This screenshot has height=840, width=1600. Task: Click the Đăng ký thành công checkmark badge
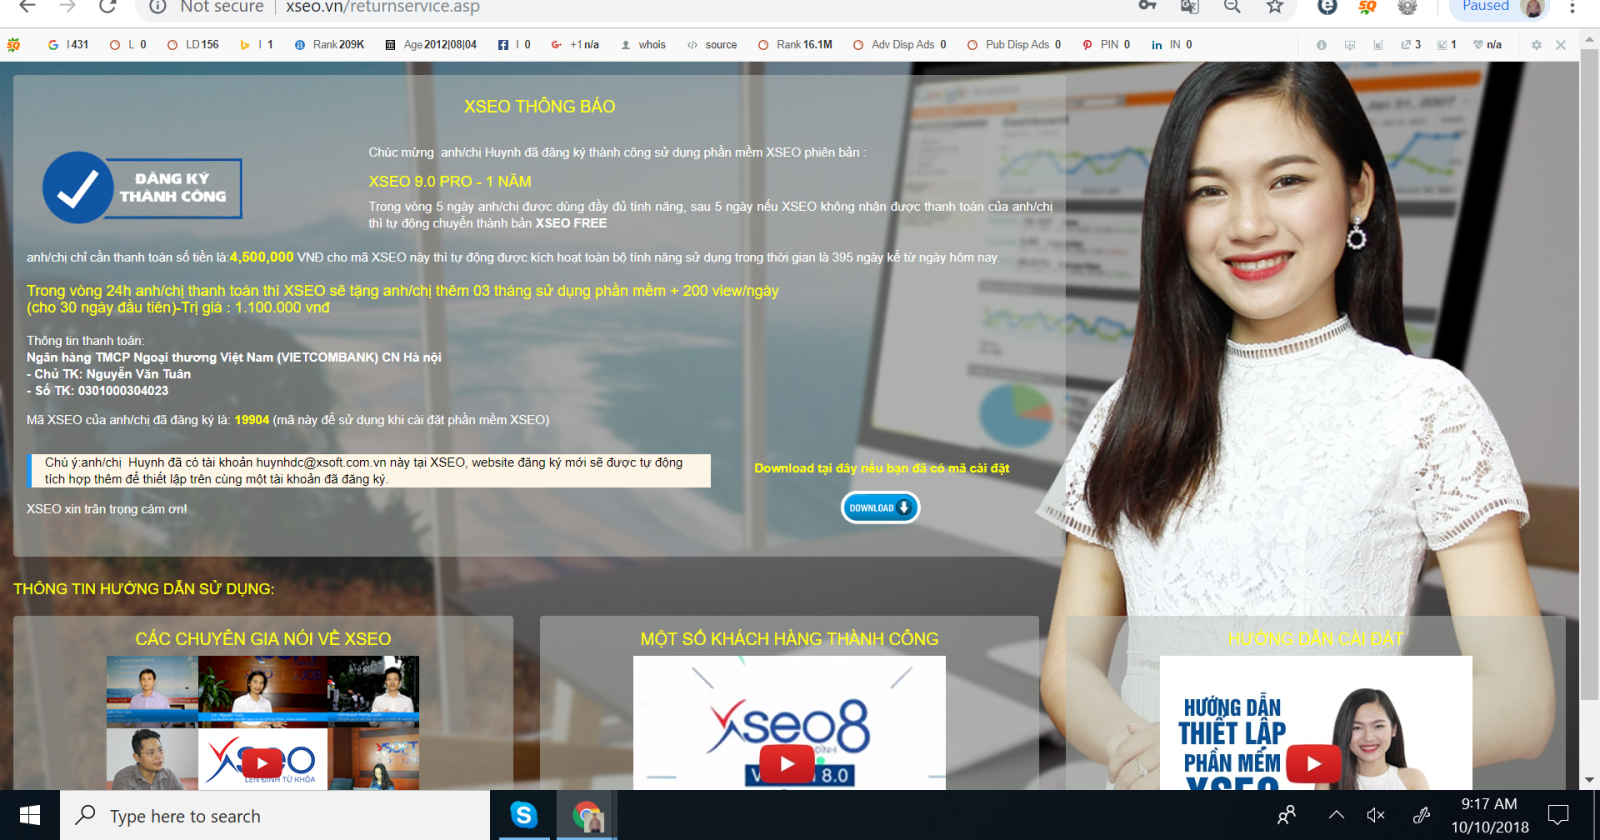point(142,188)
